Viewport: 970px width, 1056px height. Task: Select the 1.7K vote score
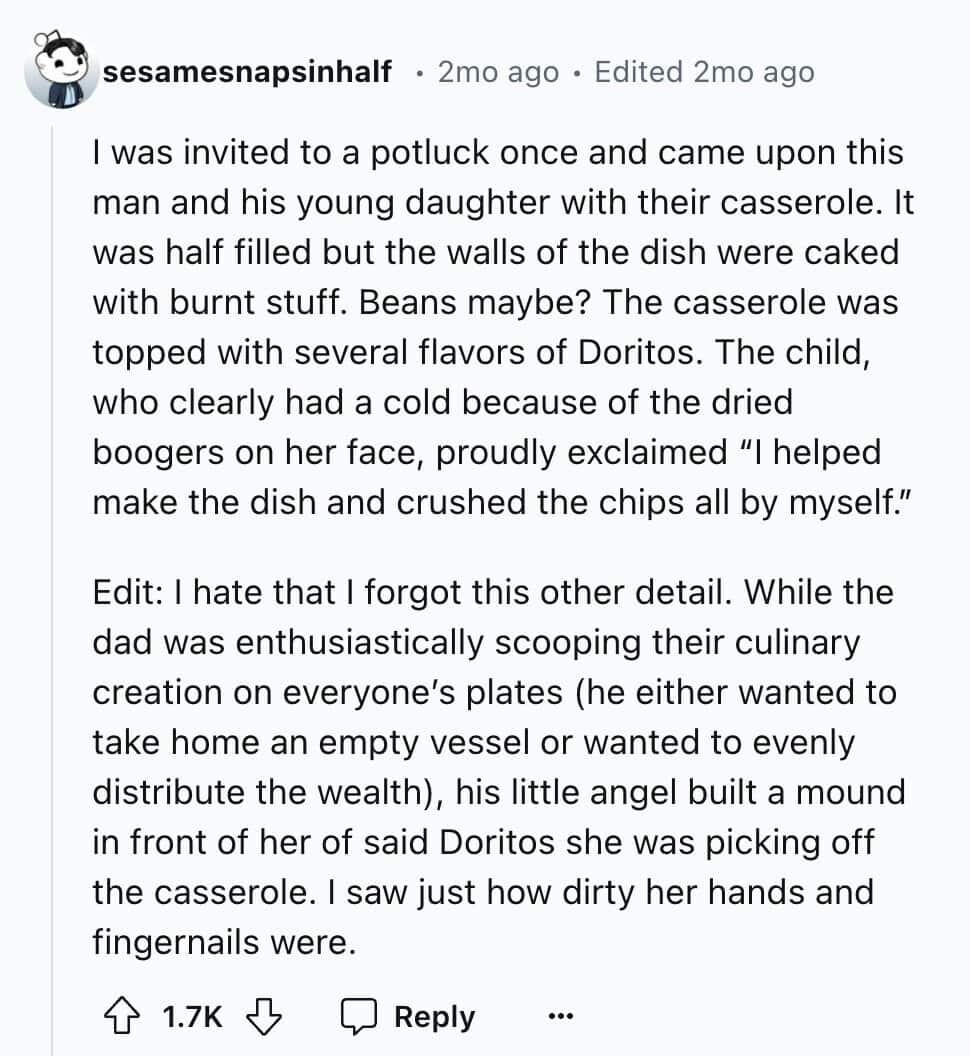point(192,1016)
